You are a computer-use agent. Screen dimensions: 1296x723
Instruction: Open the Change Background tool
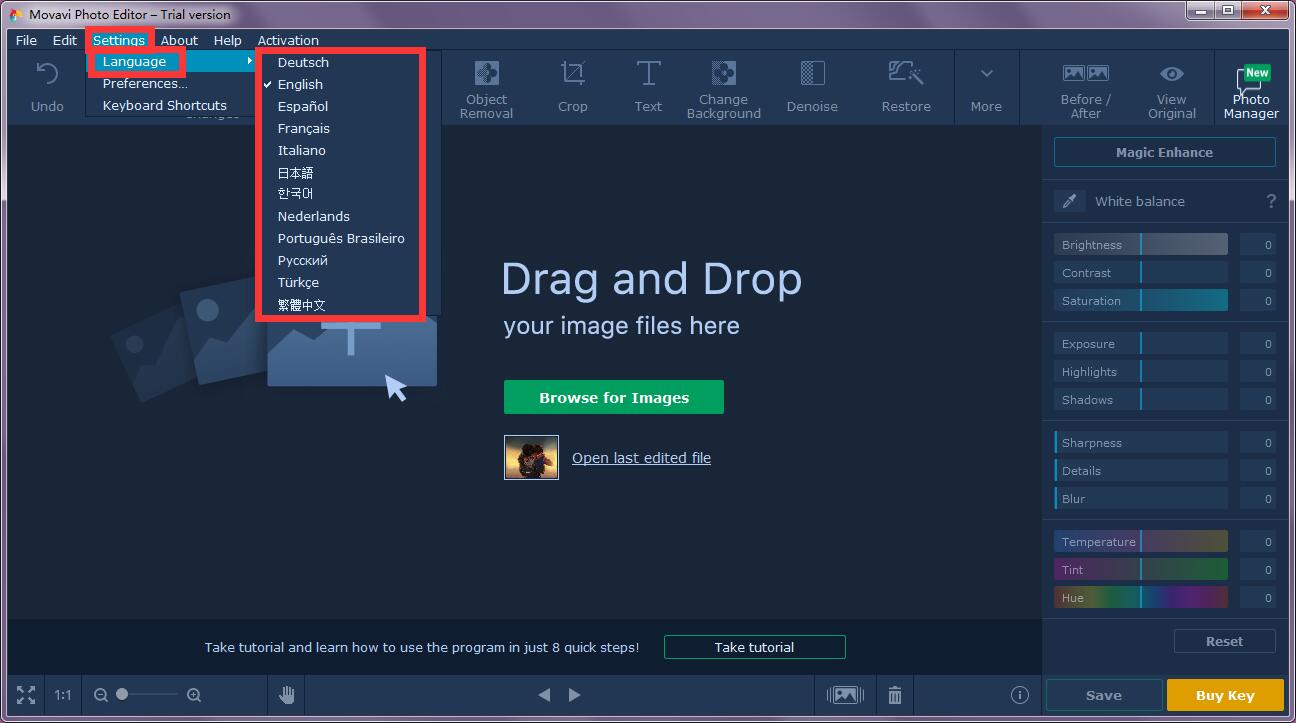(x=724, y=89)
